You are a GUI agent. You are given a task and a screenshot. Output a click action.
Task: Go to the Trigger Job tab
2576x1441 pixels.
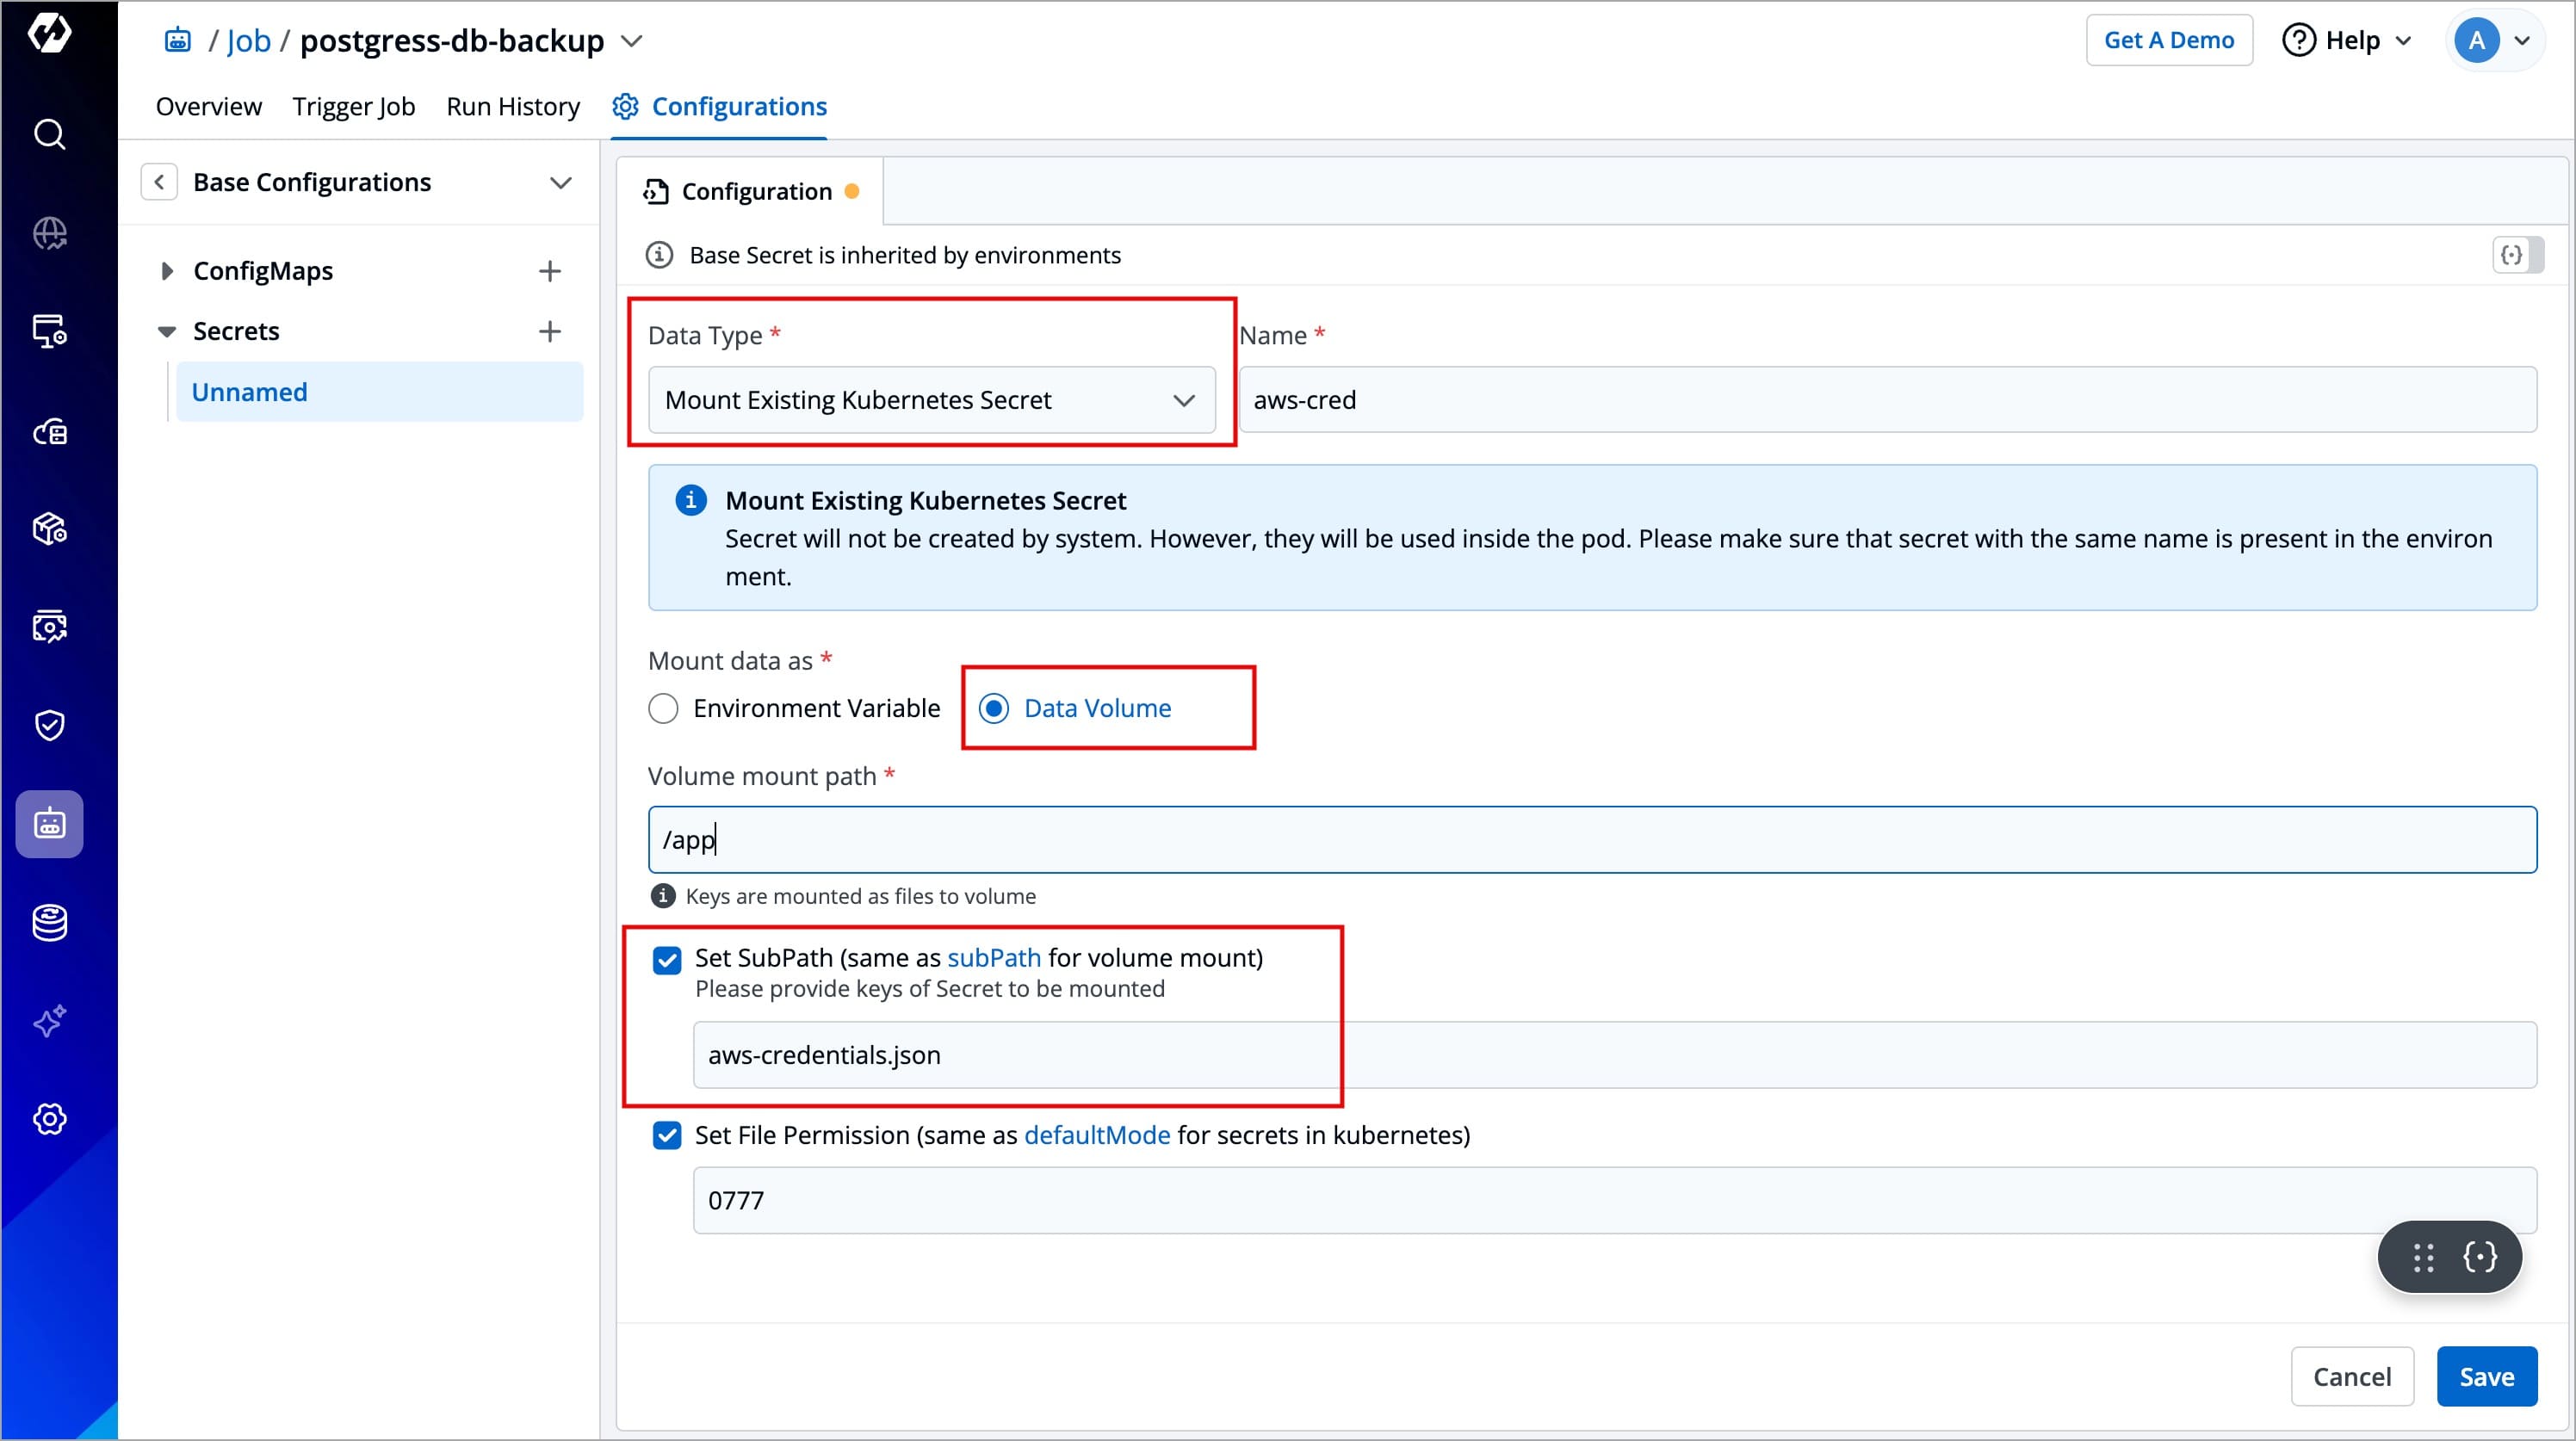pyautogui.click(x=353, y=106)
